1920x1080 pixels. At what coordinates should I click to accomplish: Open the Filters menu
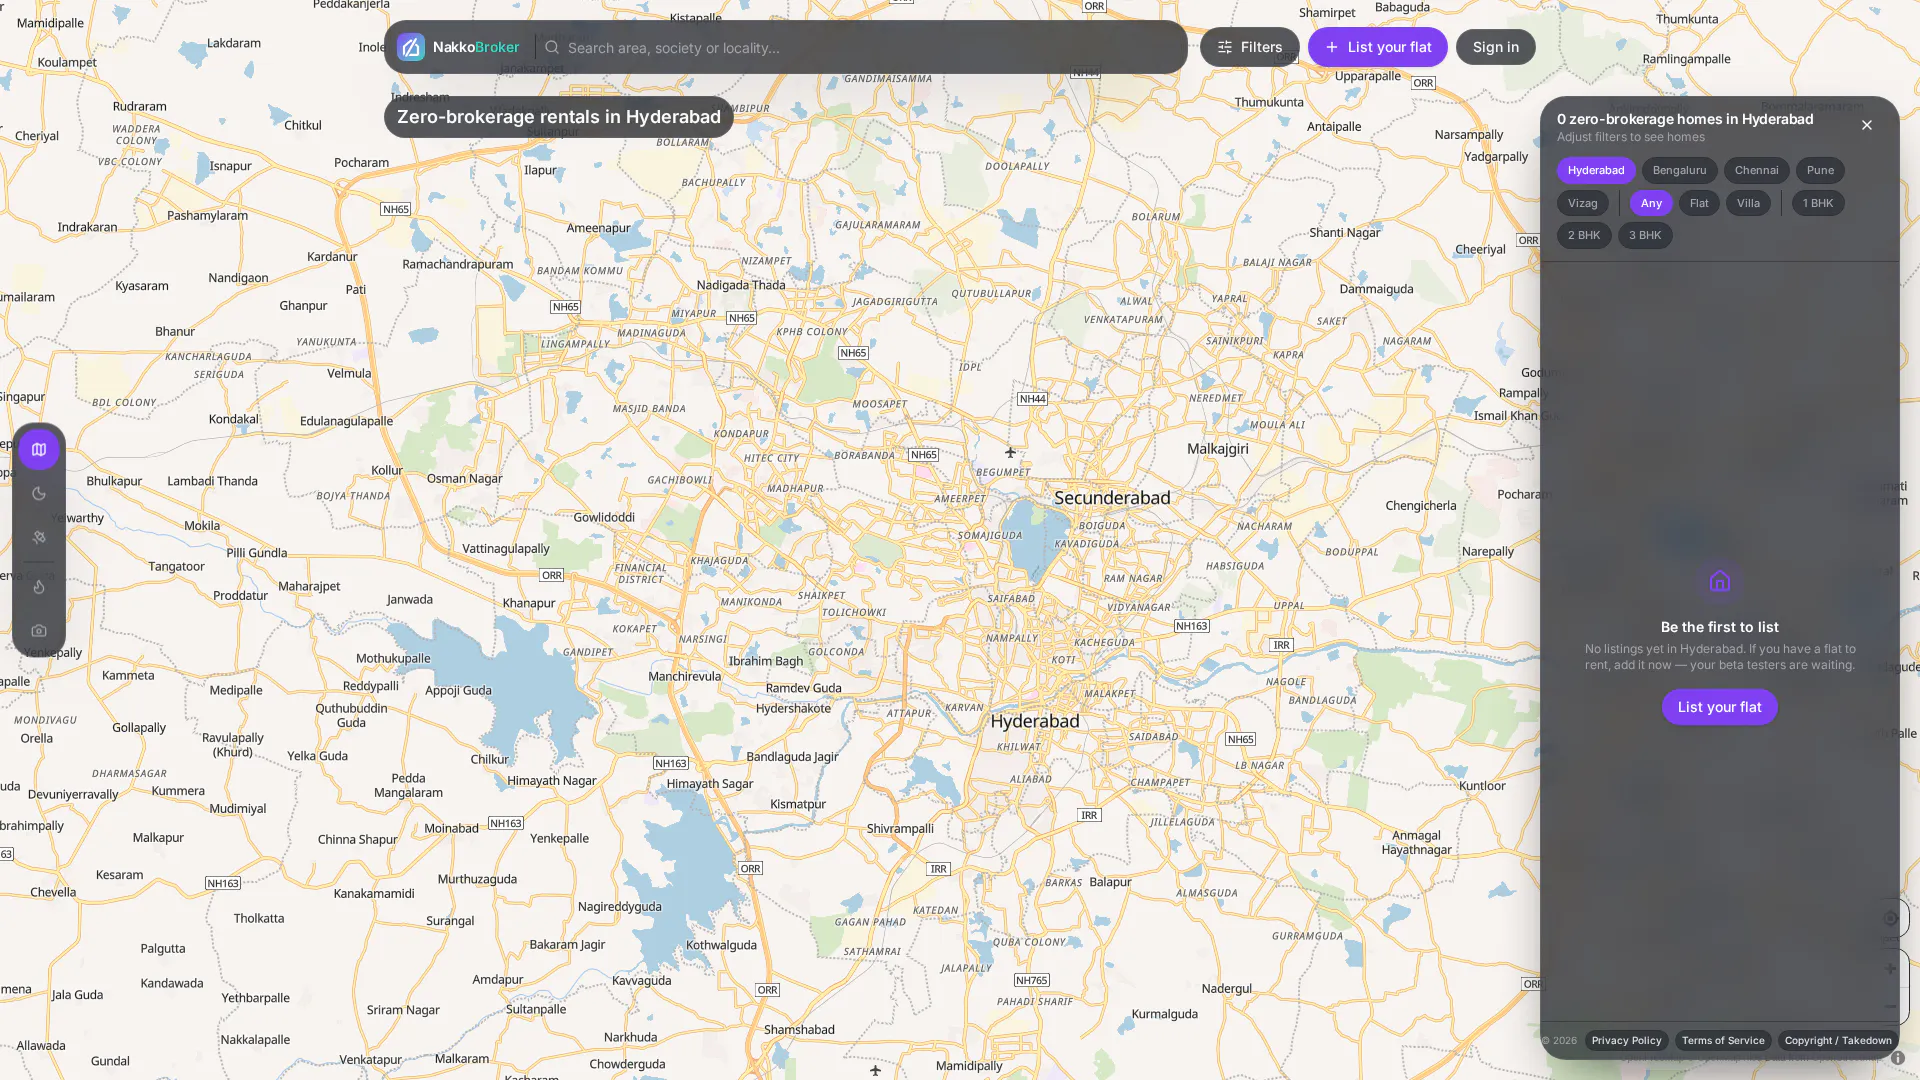pos(1250,47)
